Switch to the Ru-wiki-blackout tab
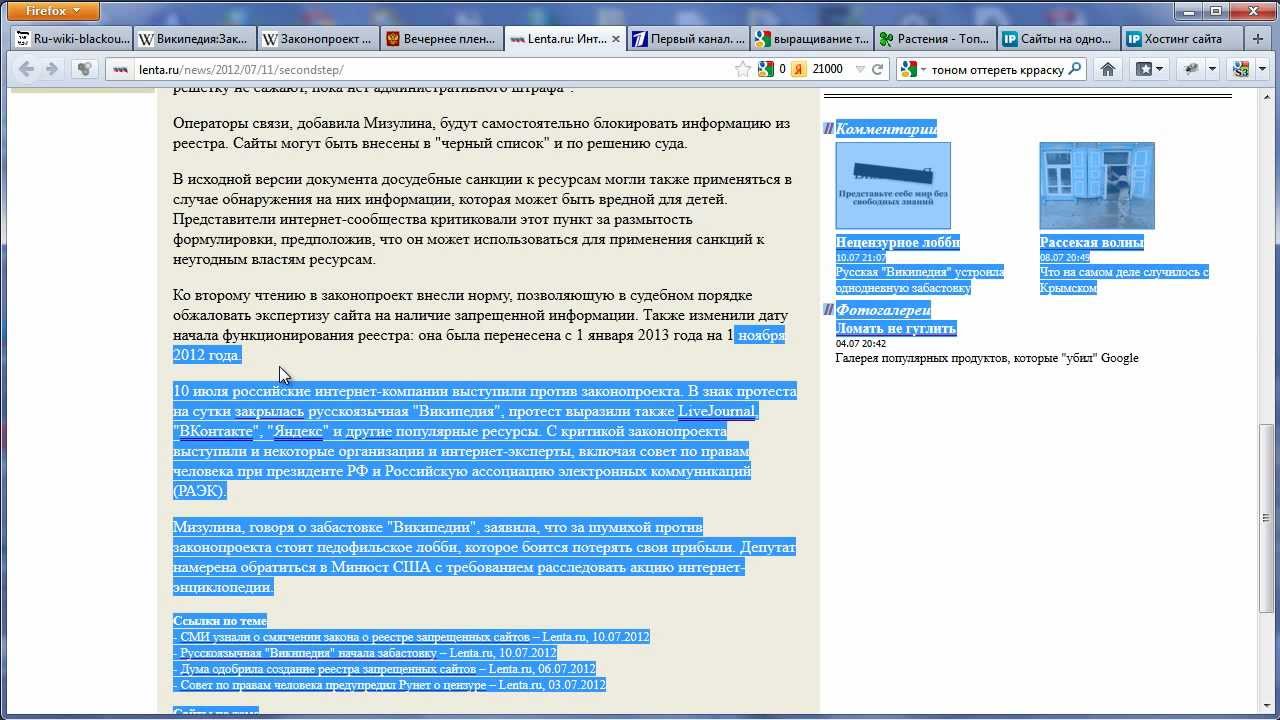Viewport: 1280px width, 720px height. click(x=71, y=39)
